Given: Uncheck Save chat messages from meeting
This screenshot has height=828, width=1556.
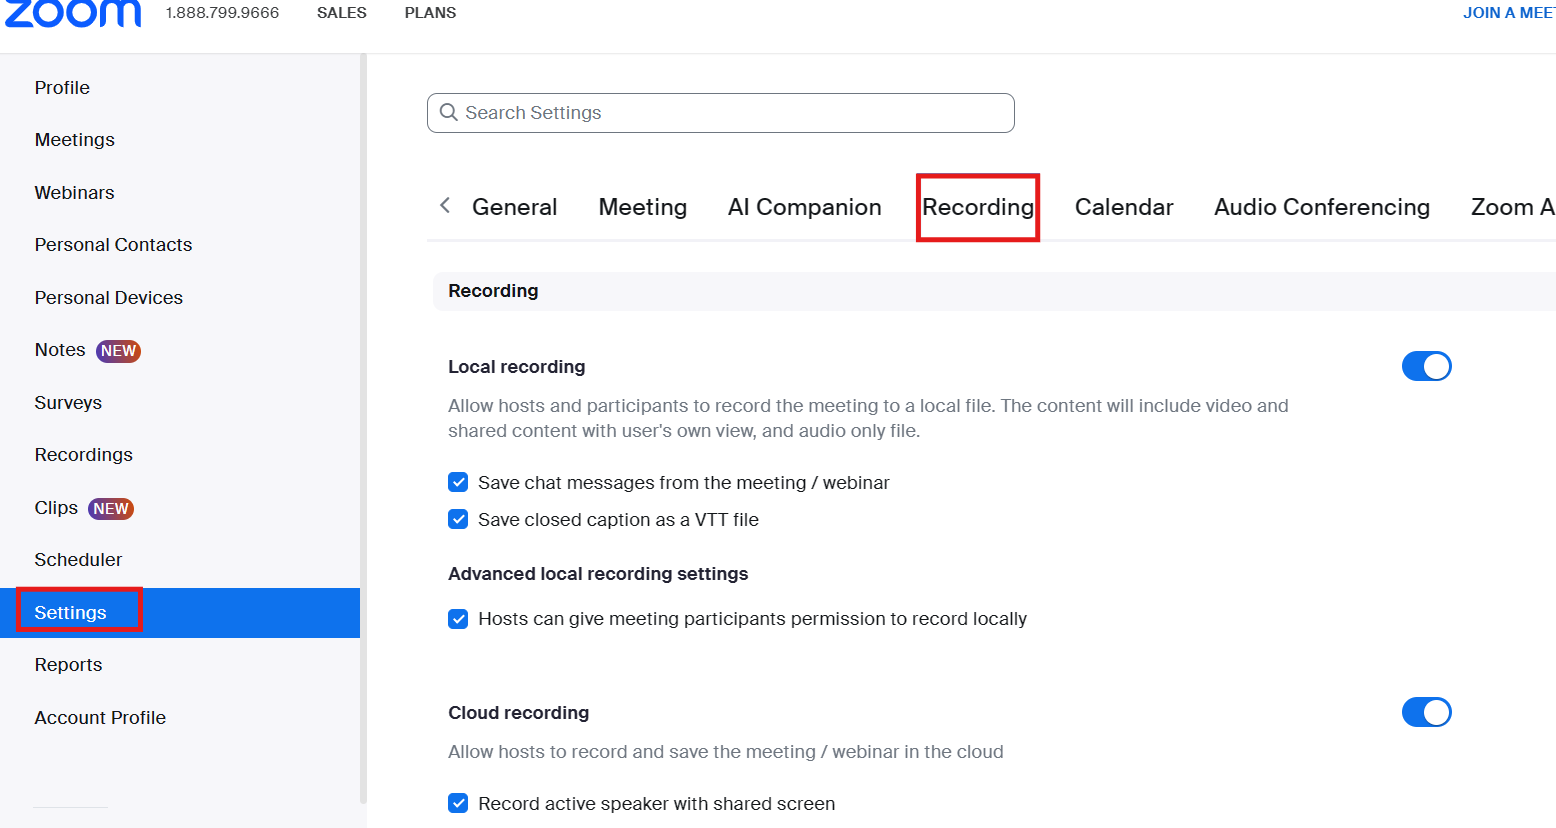Looking at the screenshot, I should coord(458,483).
